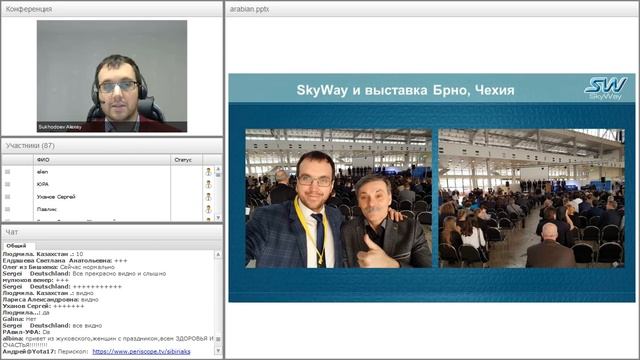Click the arabian.pptx presentation title bar
The height and width of the screenshot is (360, 640).
coord(432,9)
